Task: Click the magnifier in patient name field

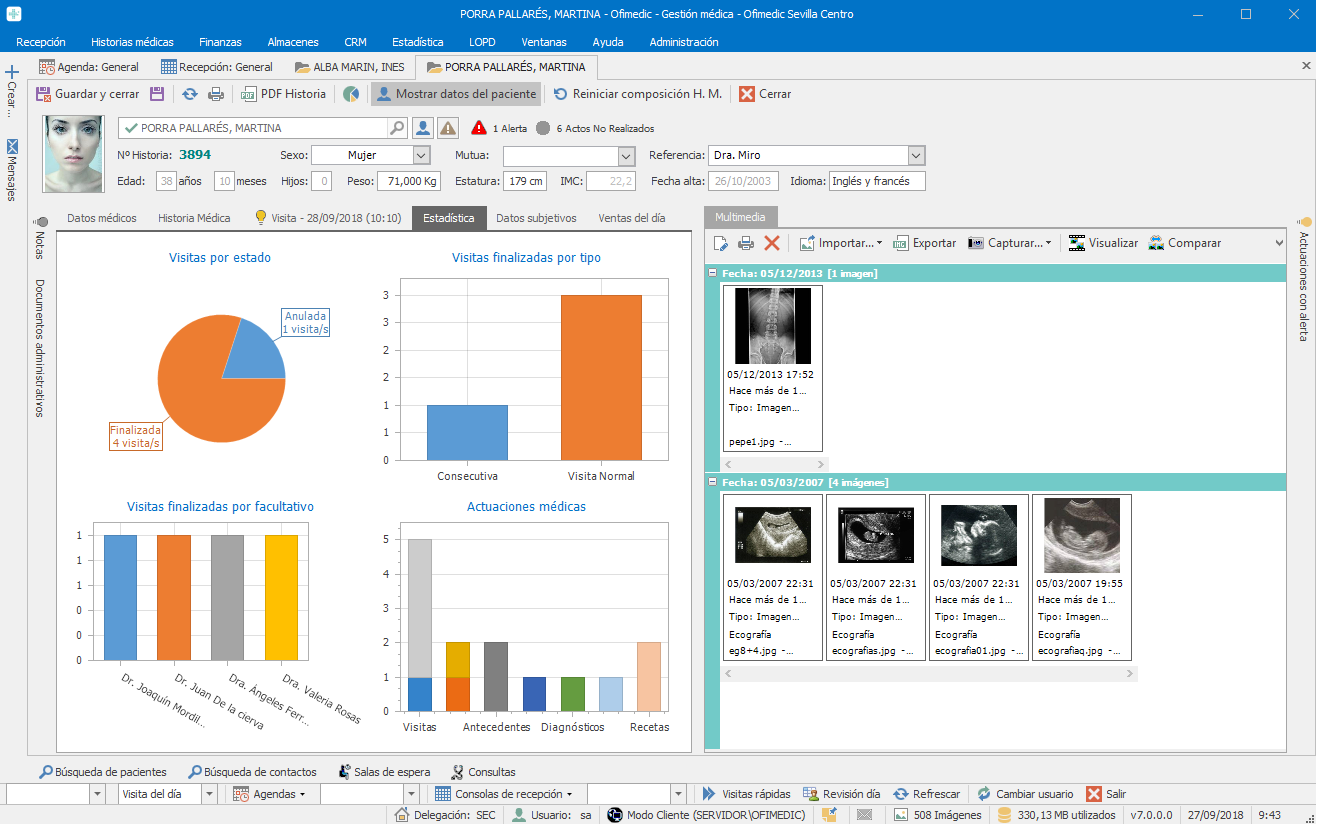Action: tap(397, 128)
